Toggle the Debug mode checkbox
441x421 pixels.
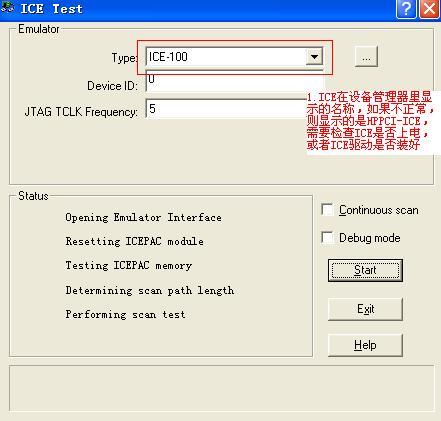tap(327, 238)
